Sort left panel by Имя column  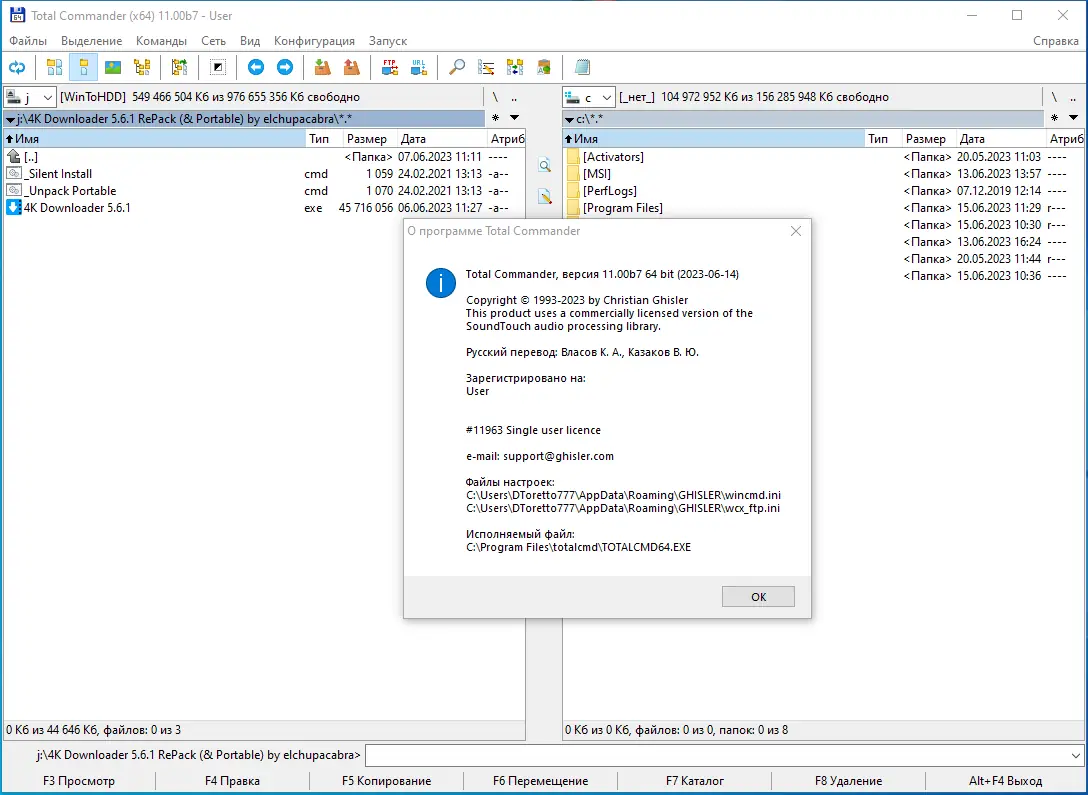(x=155, y=139)
